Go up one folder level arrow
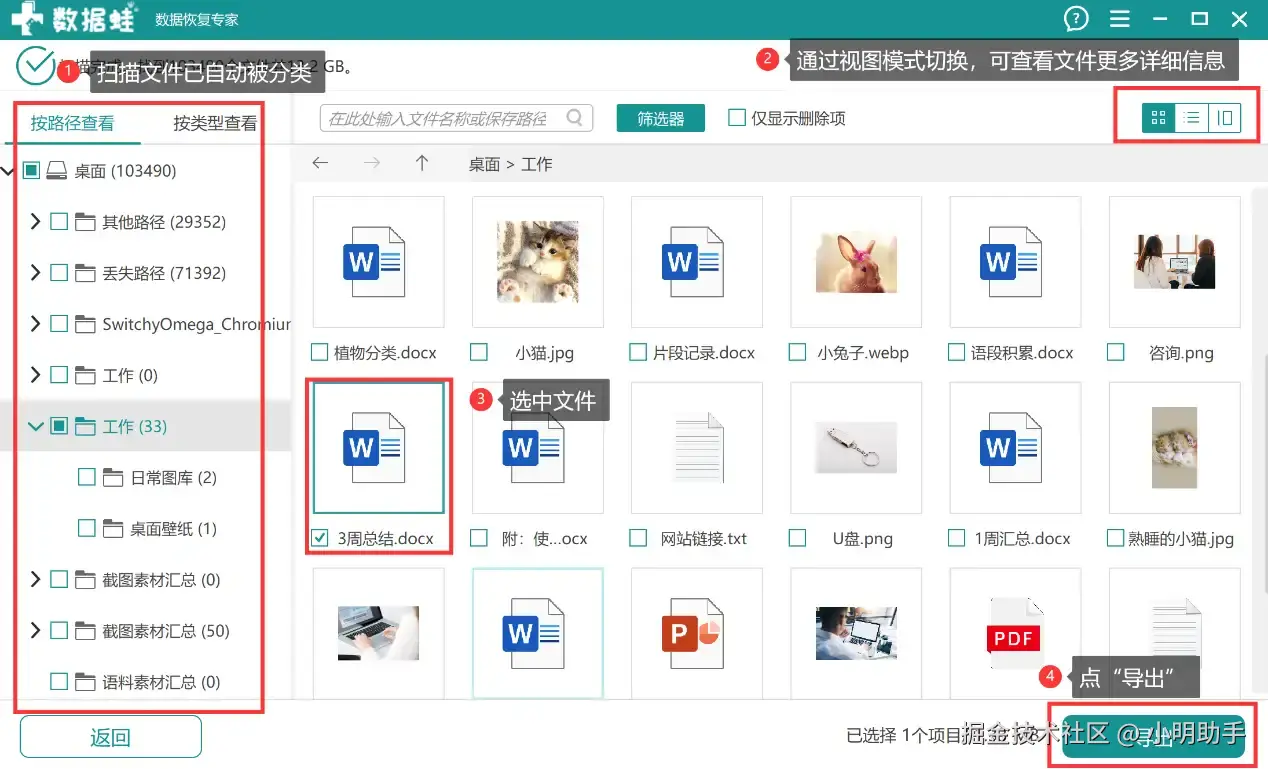This screenshot has height=769, width=1268. [422, 163]
